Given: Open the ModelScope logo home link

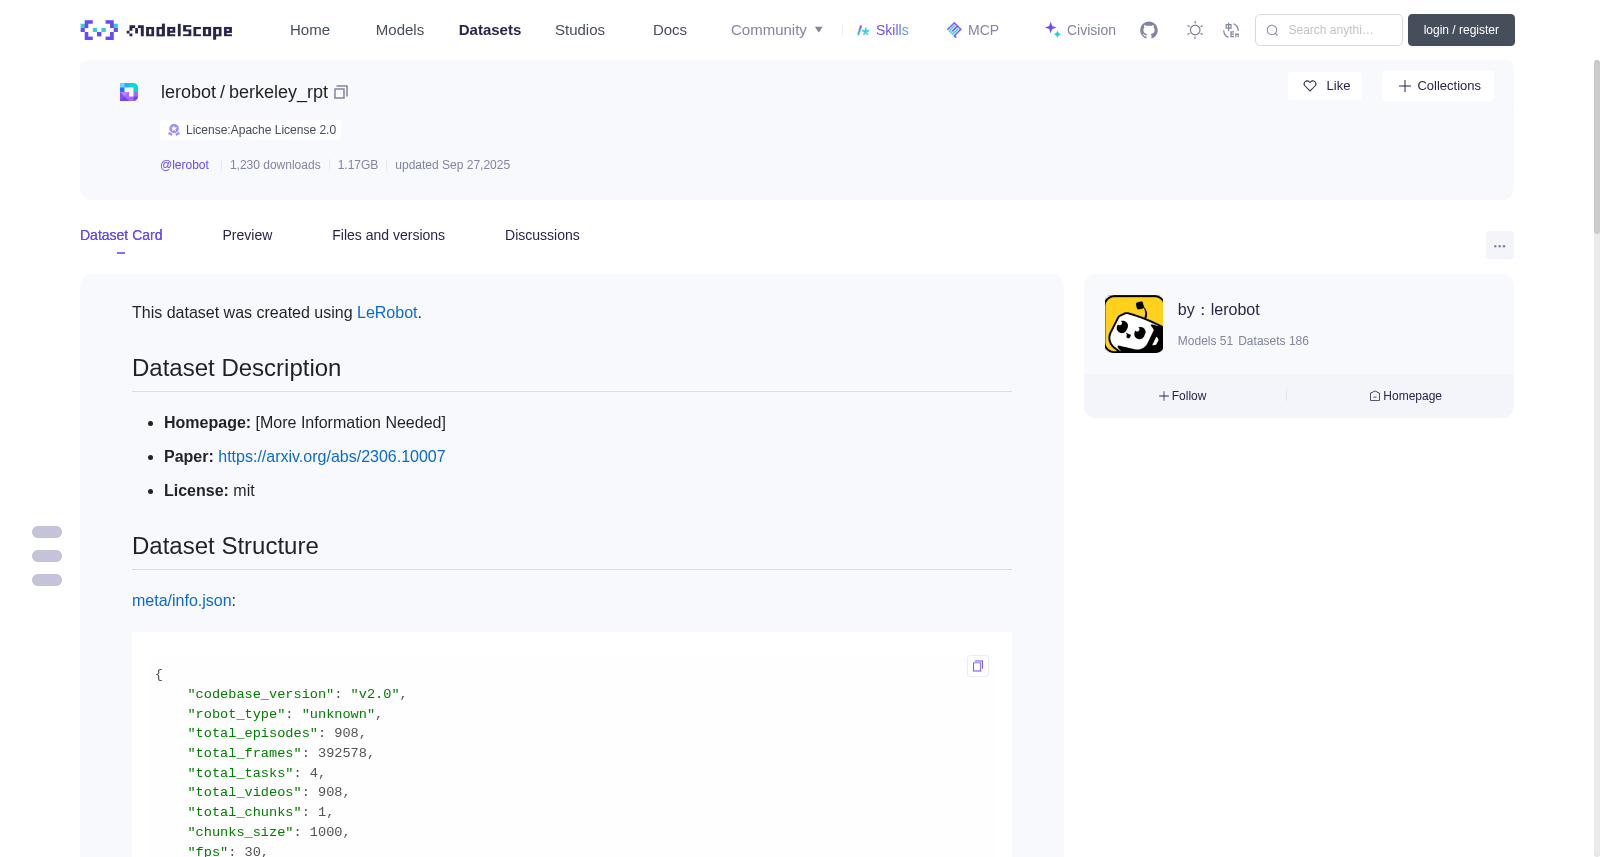Looking at the screenshot, I should [156, 30].
